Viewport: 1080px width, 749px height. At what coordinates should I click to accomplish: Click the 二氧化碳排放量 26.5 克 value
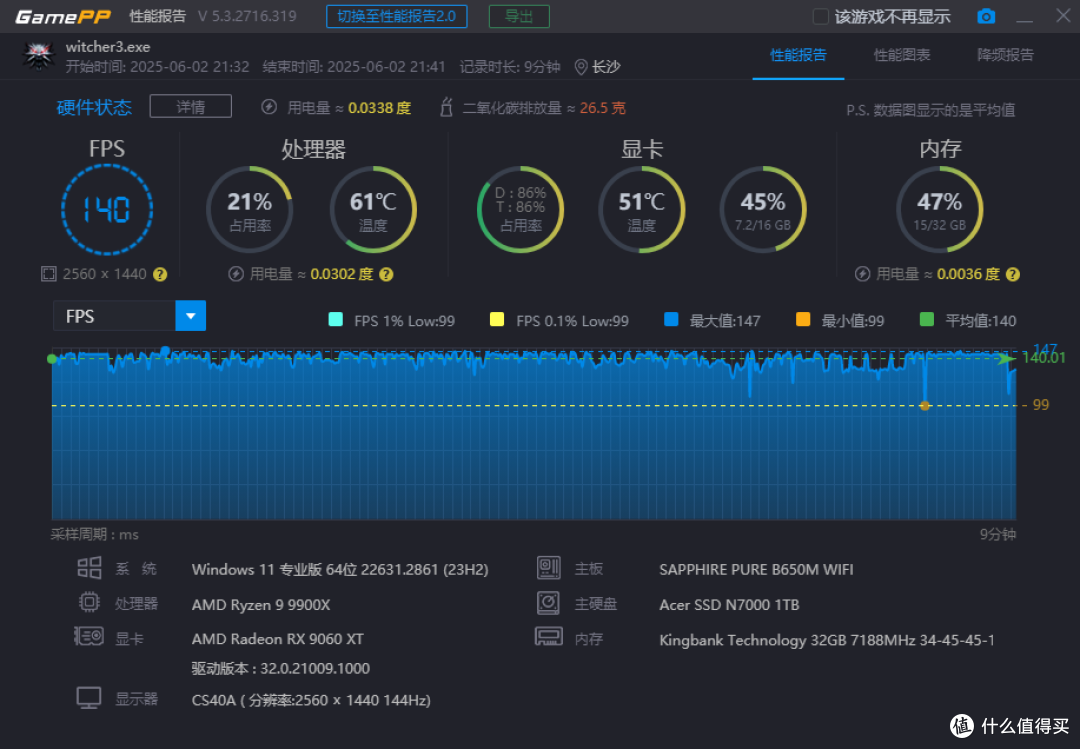pos(603,108)
